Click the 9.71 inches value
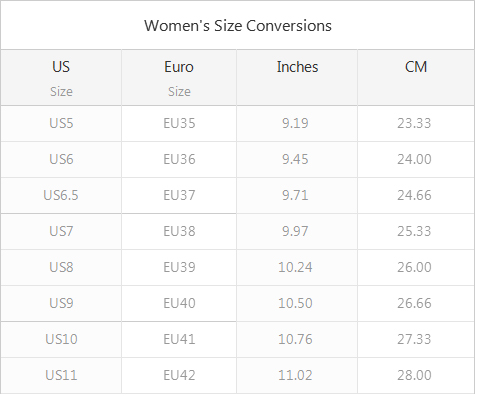This screenshot has height=396, width=477. pyautogui.click(x=295, y=195)
